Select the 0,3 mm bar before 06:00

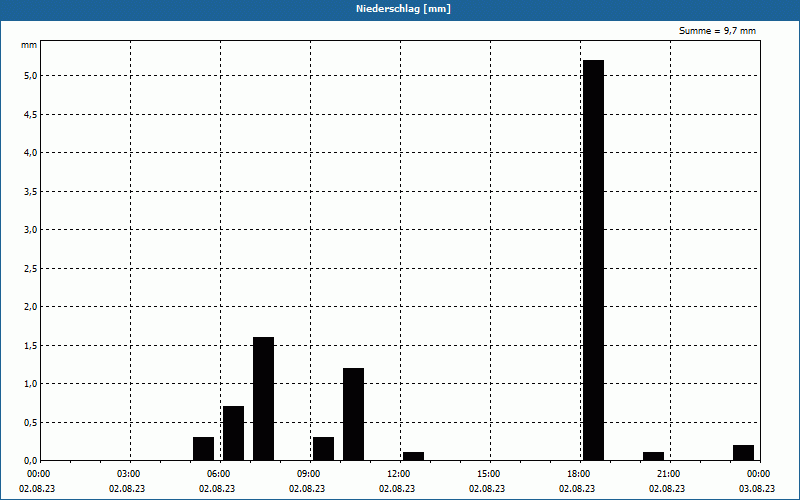(204, 449)
